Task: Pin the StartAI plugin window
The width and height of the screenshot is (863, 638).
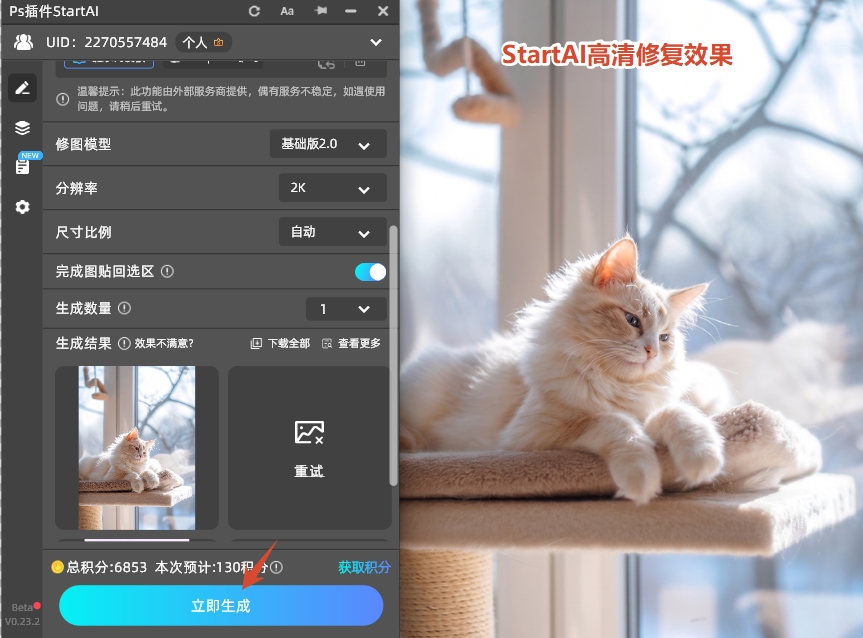Action: (x=318, y=11)
